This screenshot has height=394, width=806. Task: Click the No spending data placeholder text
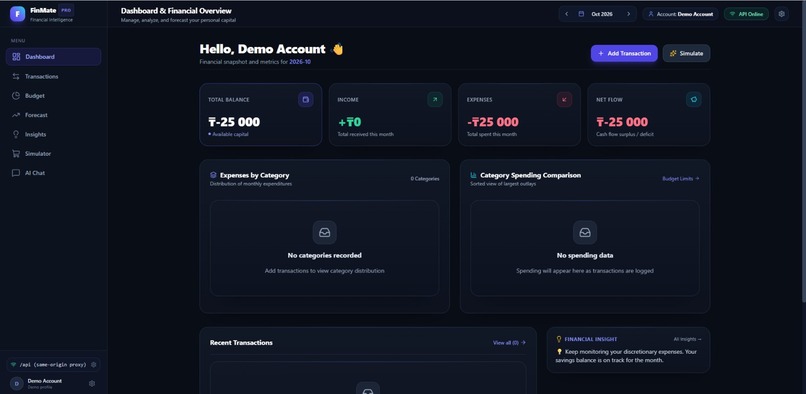tap(585, 255)
